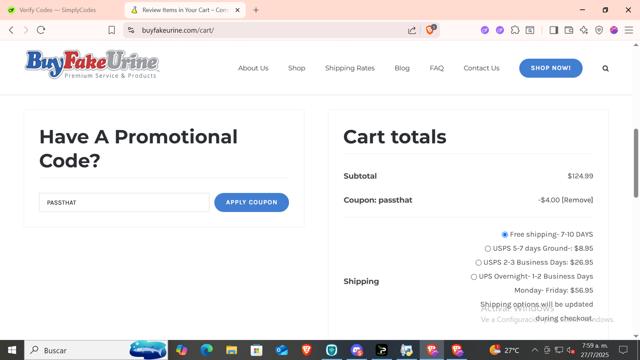Viewport: 640px width, 360px height.
Task: Select UPS Overnight 1-2 Business Days shipping
Action: pos(473,277)
